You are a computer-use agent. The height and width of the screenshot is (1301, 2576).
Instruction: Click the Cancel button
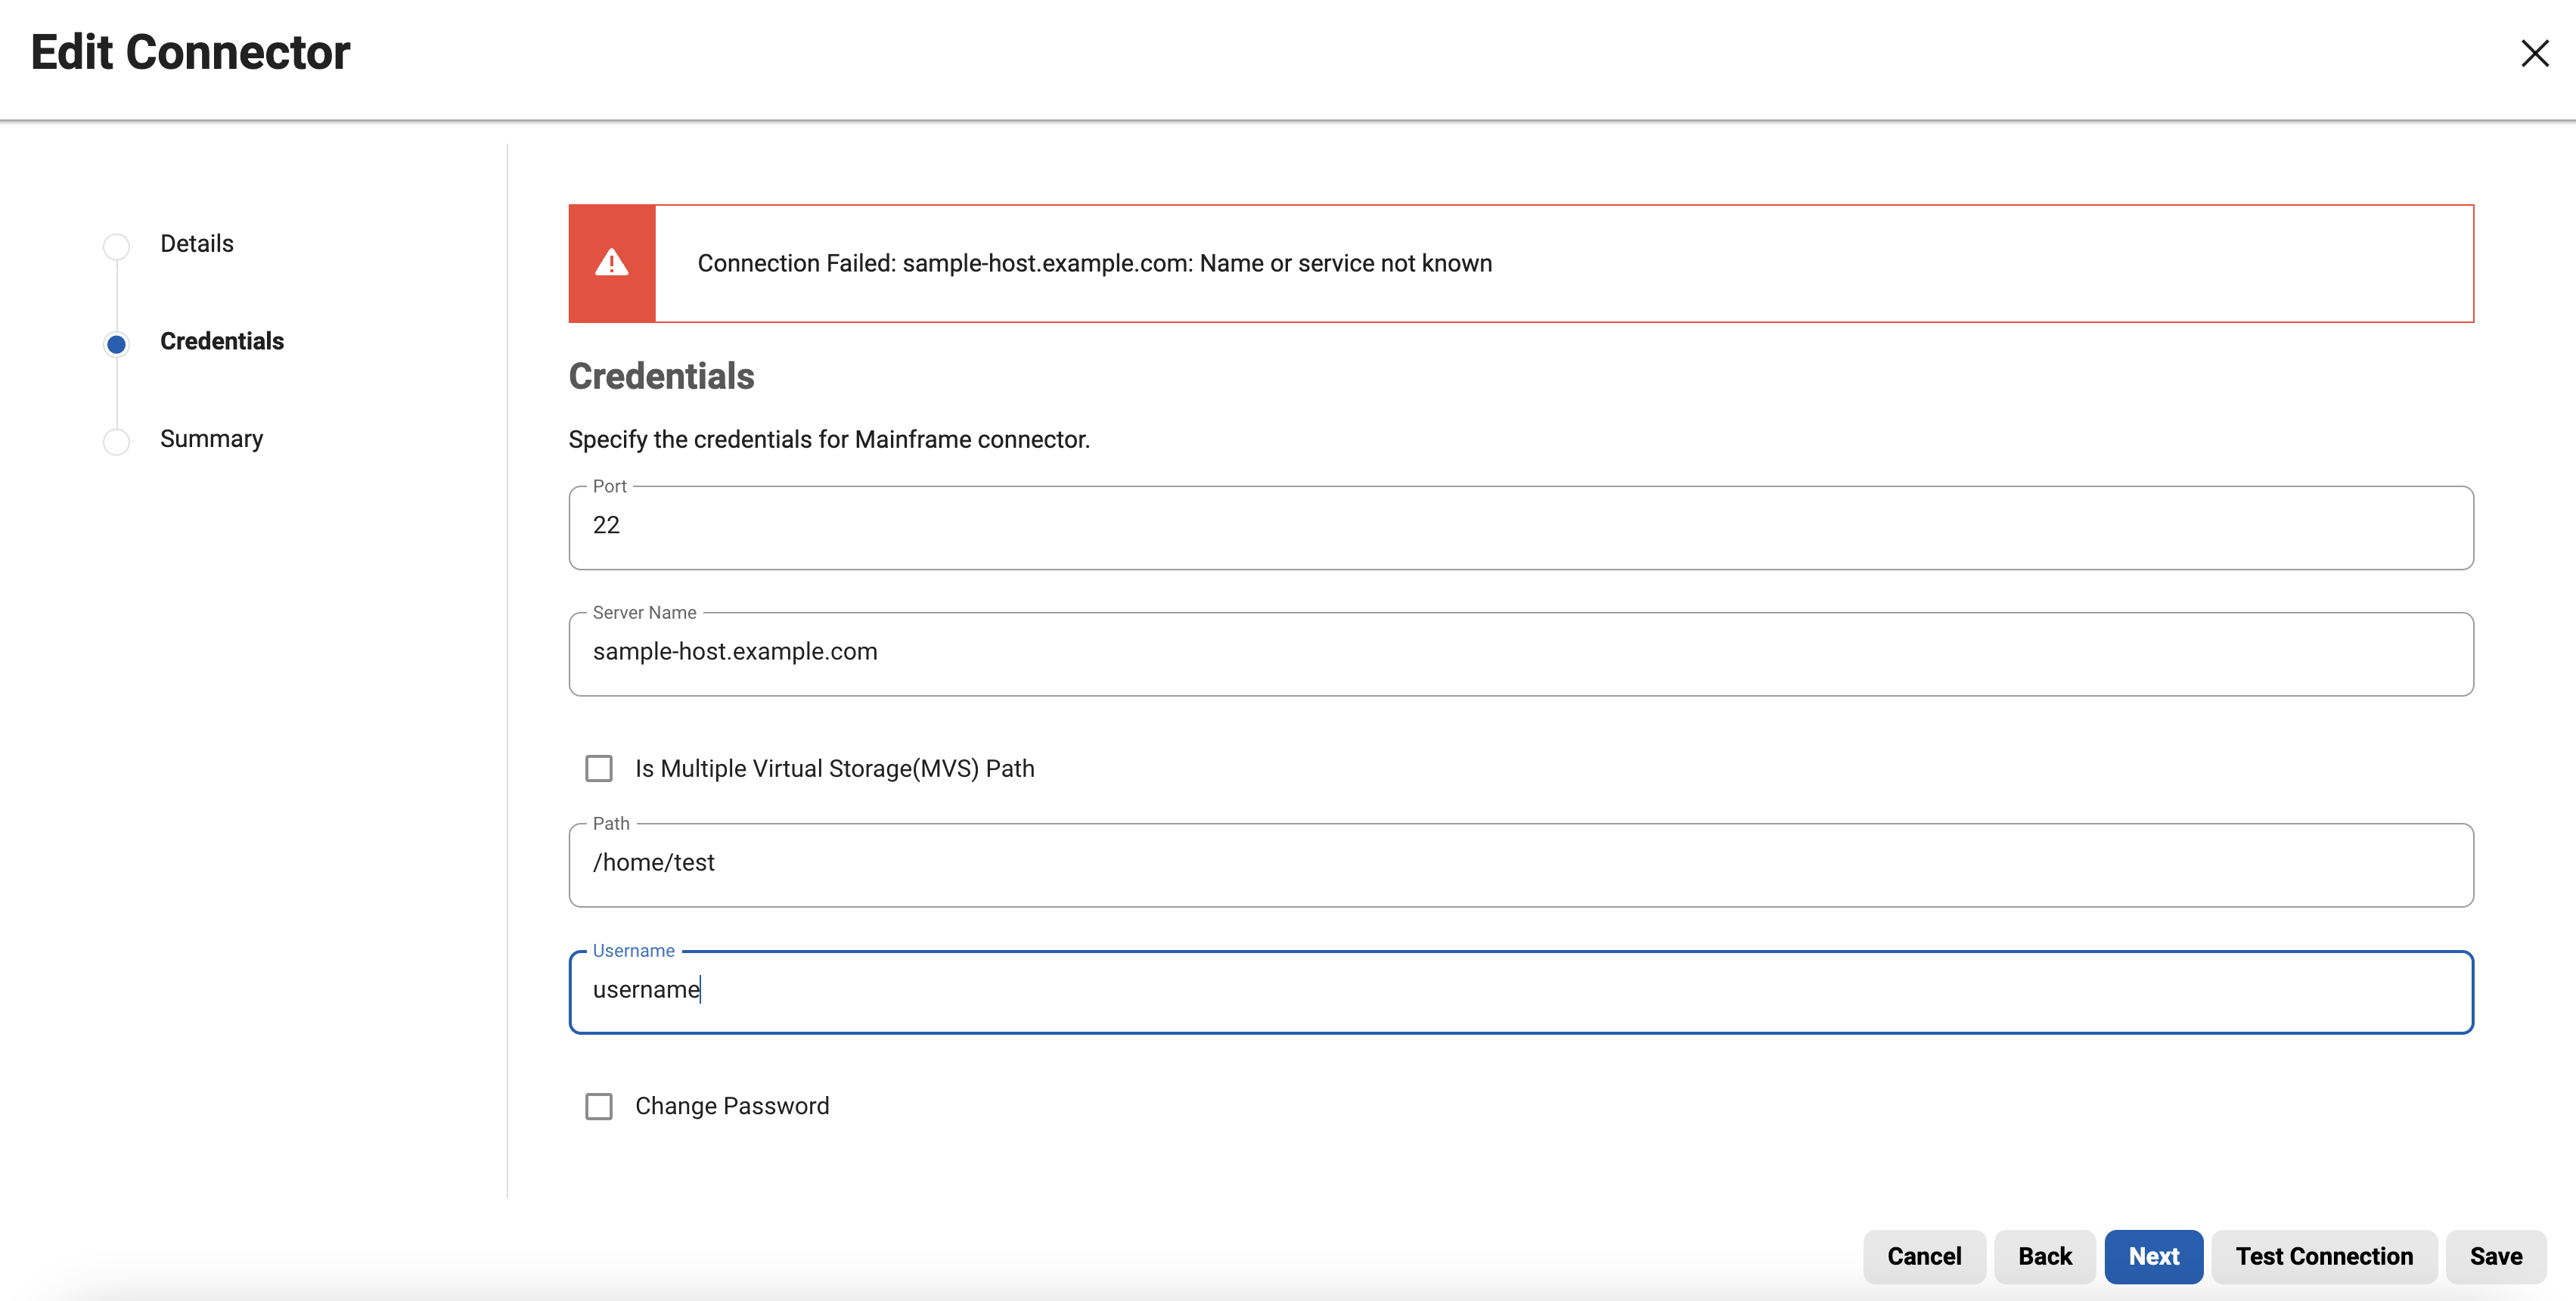pyautogui.click(x=1924, y=1256)
